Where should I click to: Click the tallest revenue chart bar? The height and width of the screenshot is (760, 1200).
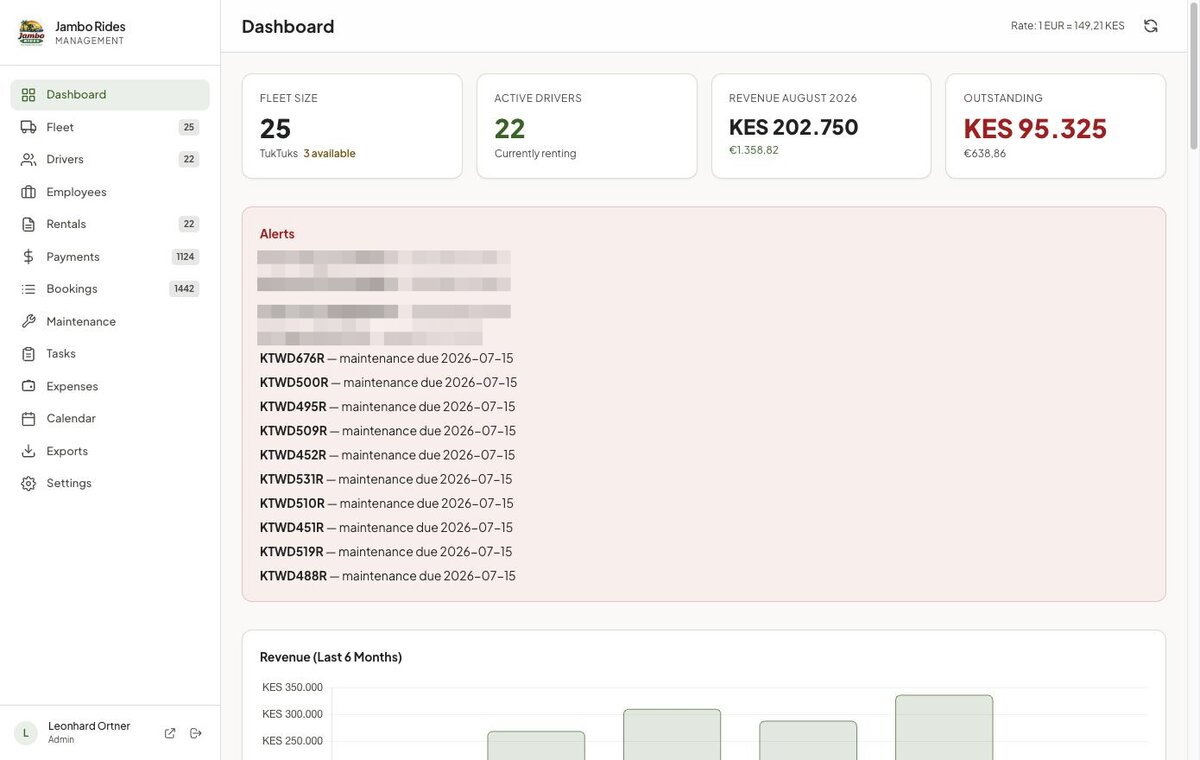coord(944,727)
